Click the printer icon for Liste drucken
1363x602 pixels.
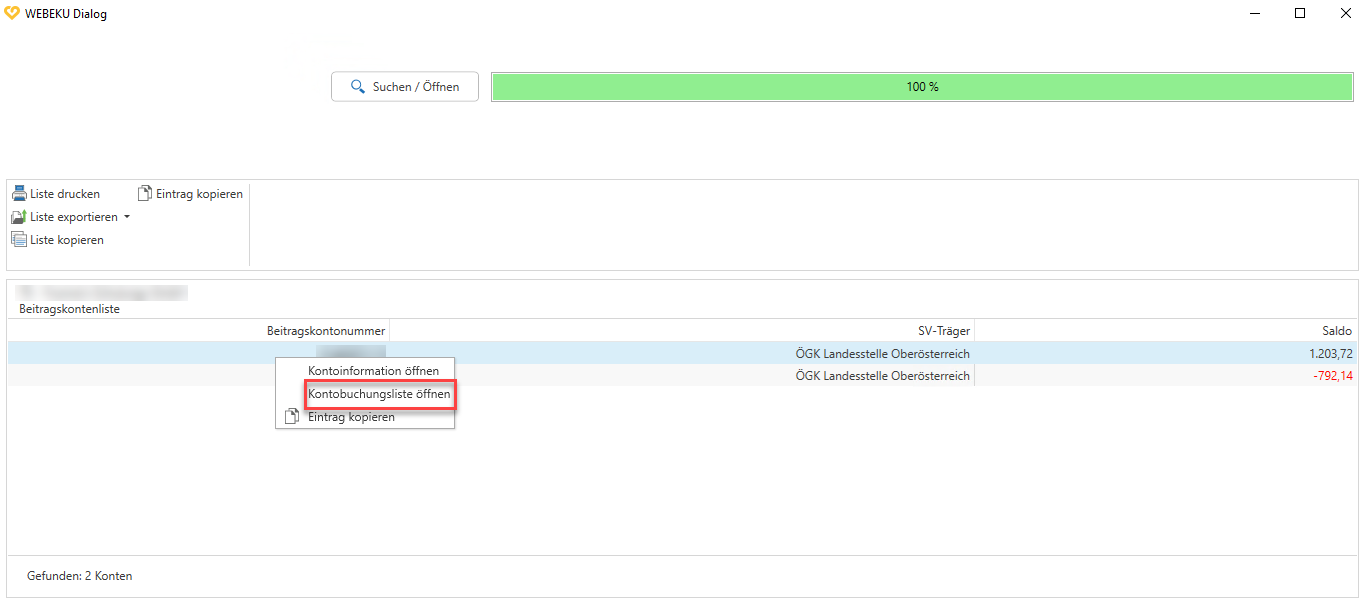pos(19,194)
